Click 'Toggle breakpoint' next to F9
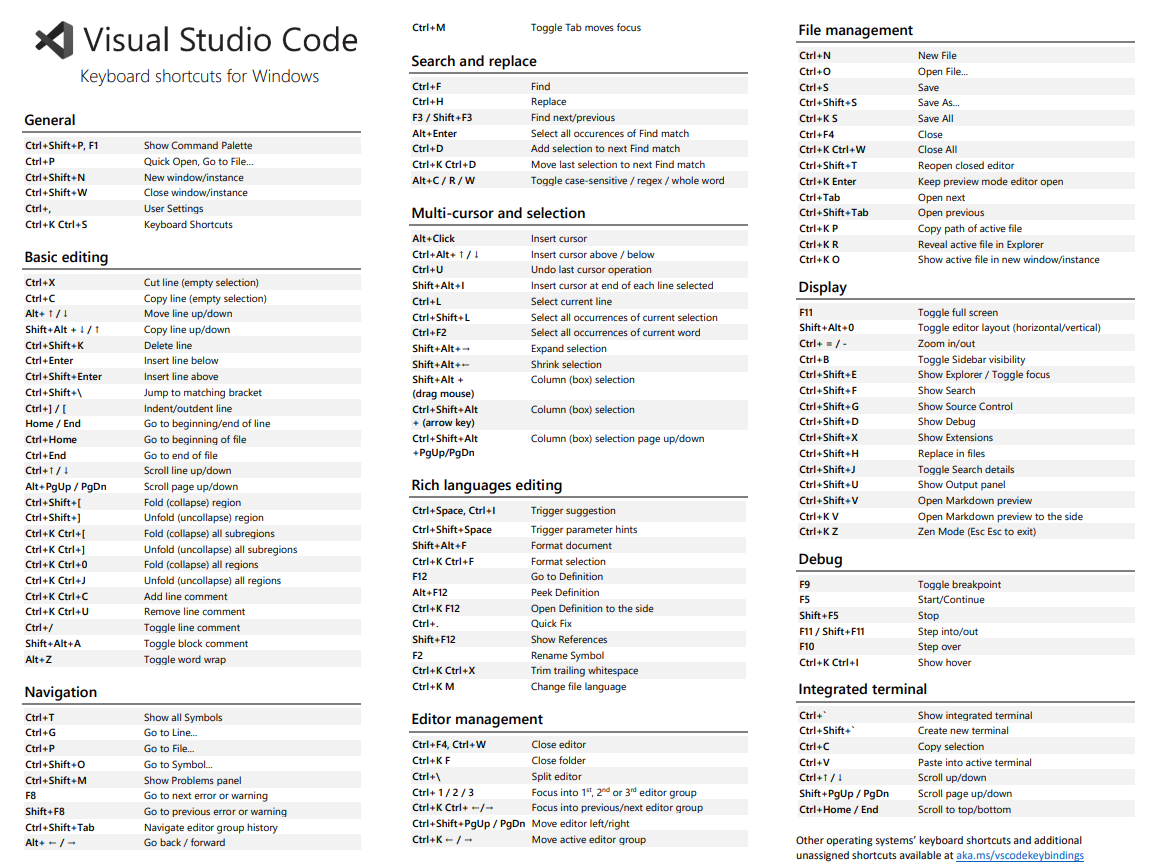This screenshot has height=864, width=1157. coord(959,584)
